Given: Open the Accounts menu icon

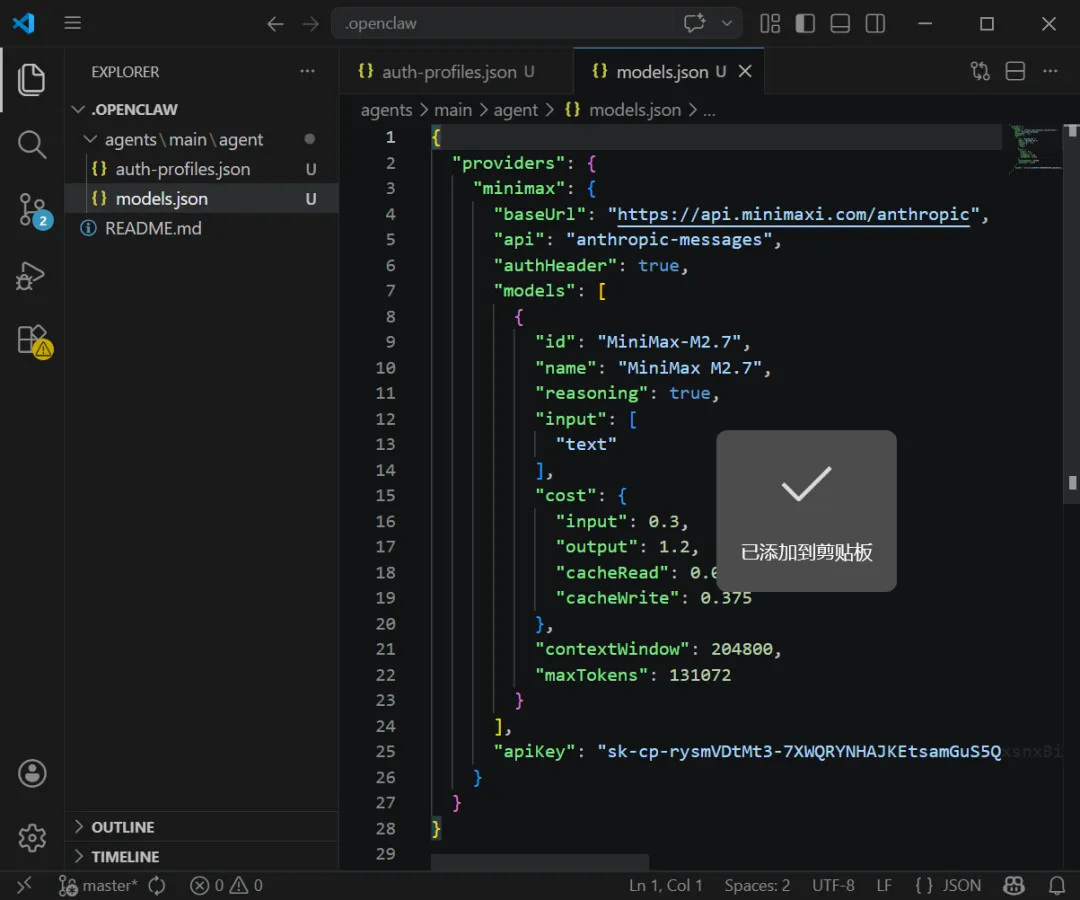Looking at the screenshot, I should pyautogui.click(x=32, y=773).
